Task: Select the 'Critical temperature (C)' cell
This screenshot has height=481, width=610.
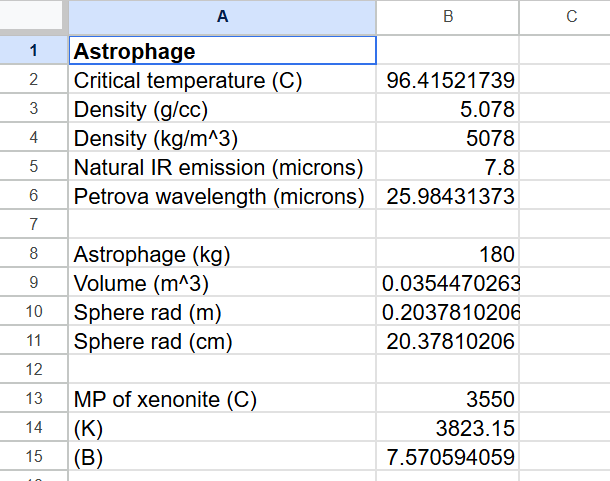Action: pos(222,79)
